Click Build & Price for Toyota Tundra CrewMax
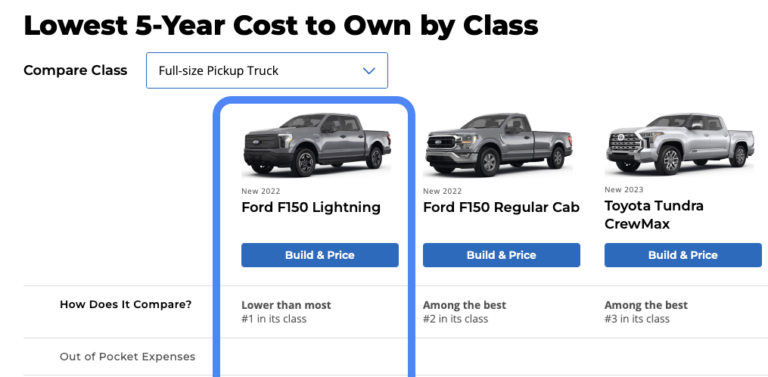 (x=683, y=255)
